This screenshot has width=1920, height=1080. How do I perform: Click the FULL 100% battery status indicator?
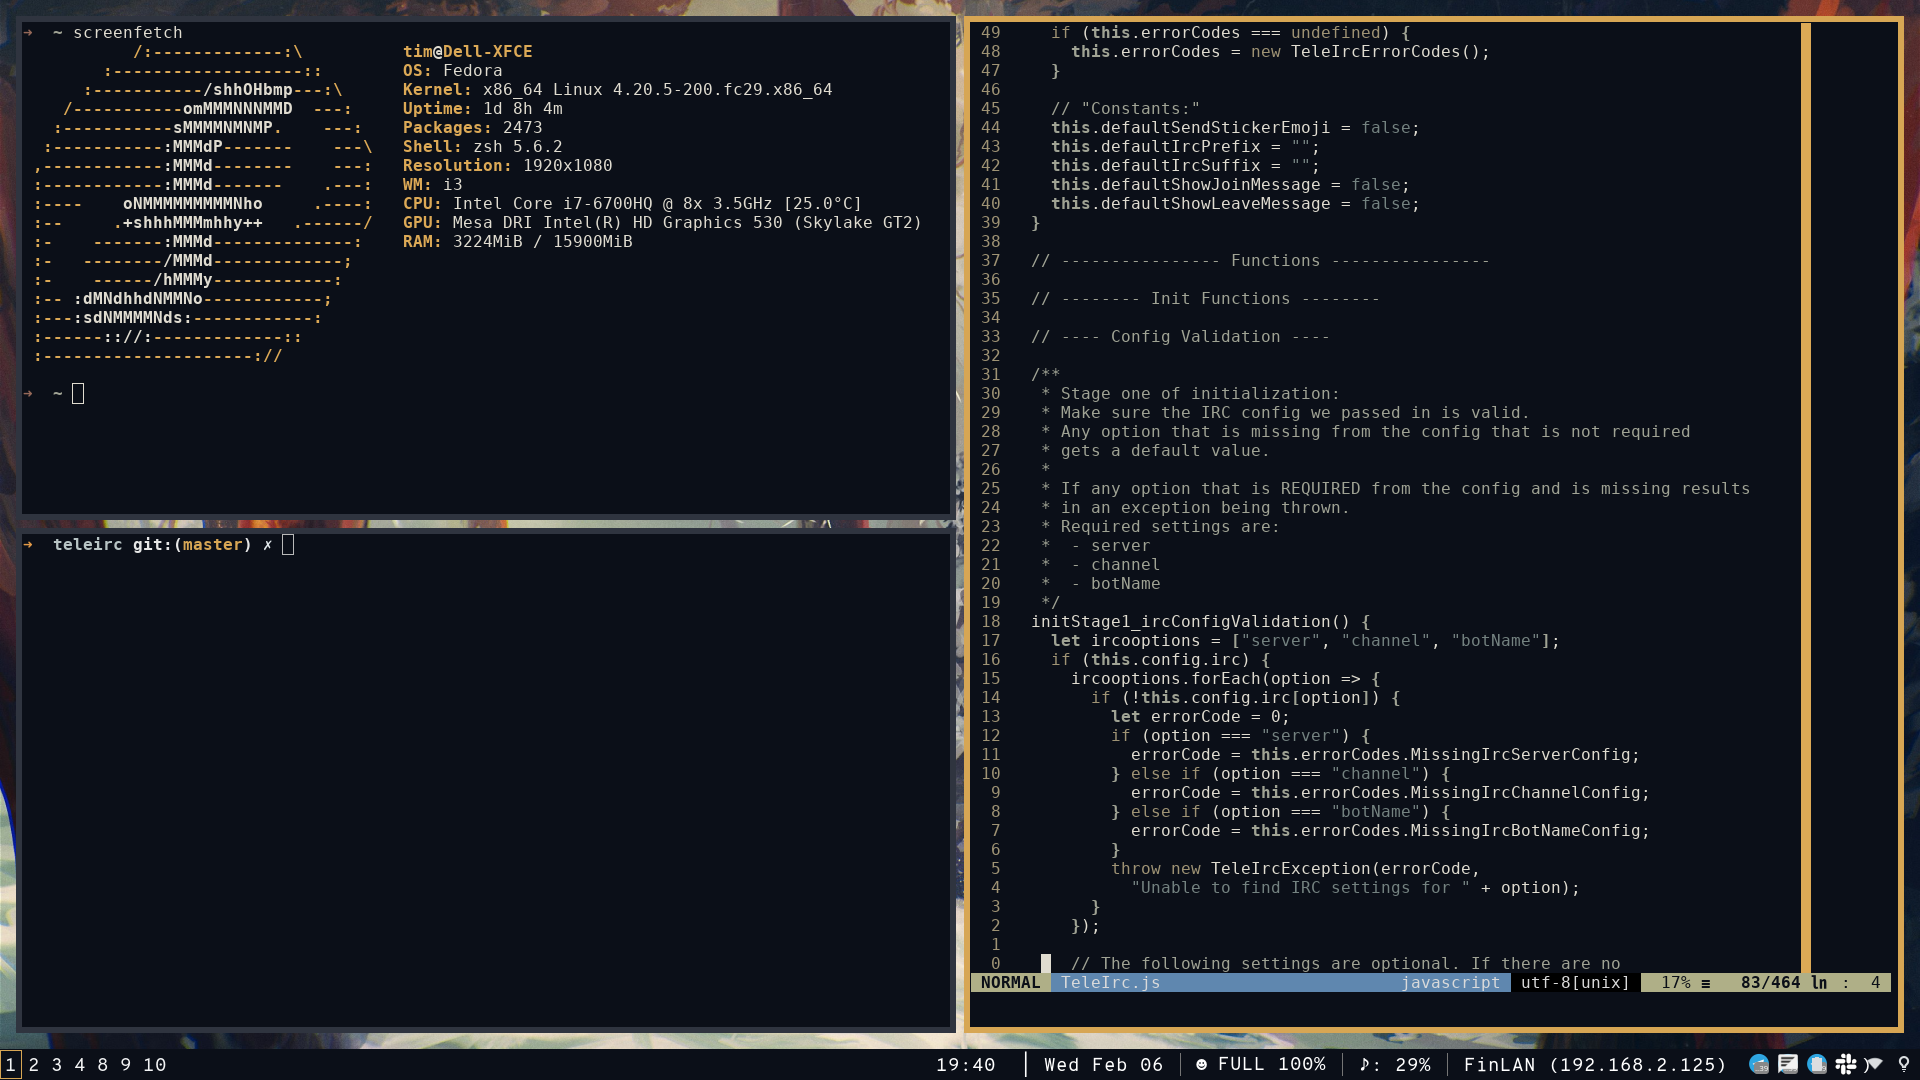coord(1260,1065)
